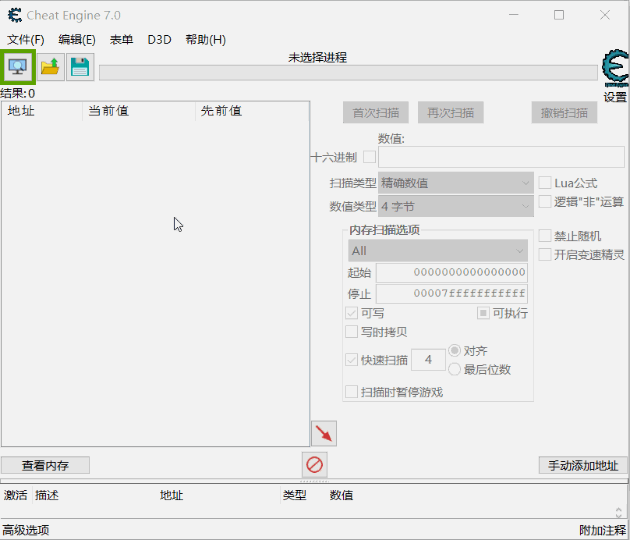The image size is (630, 540).
Task: Enable the 逻辑"非"运算 checkbox
Action: coord(544,201)
